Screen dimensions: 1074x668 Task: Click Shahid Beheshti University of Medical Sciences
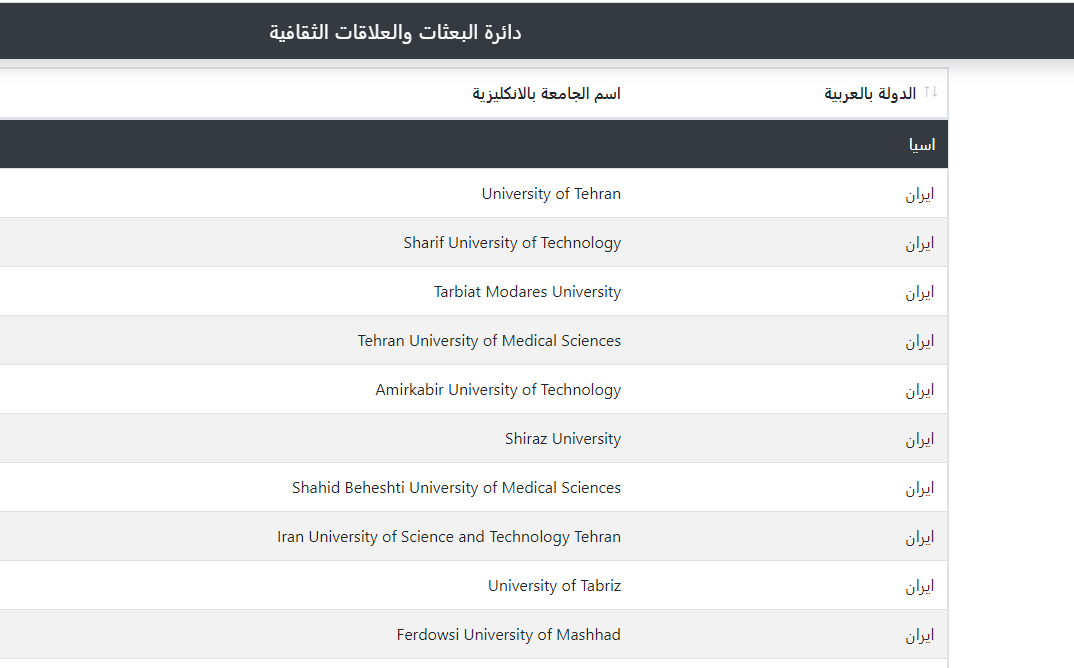point(456,488)
